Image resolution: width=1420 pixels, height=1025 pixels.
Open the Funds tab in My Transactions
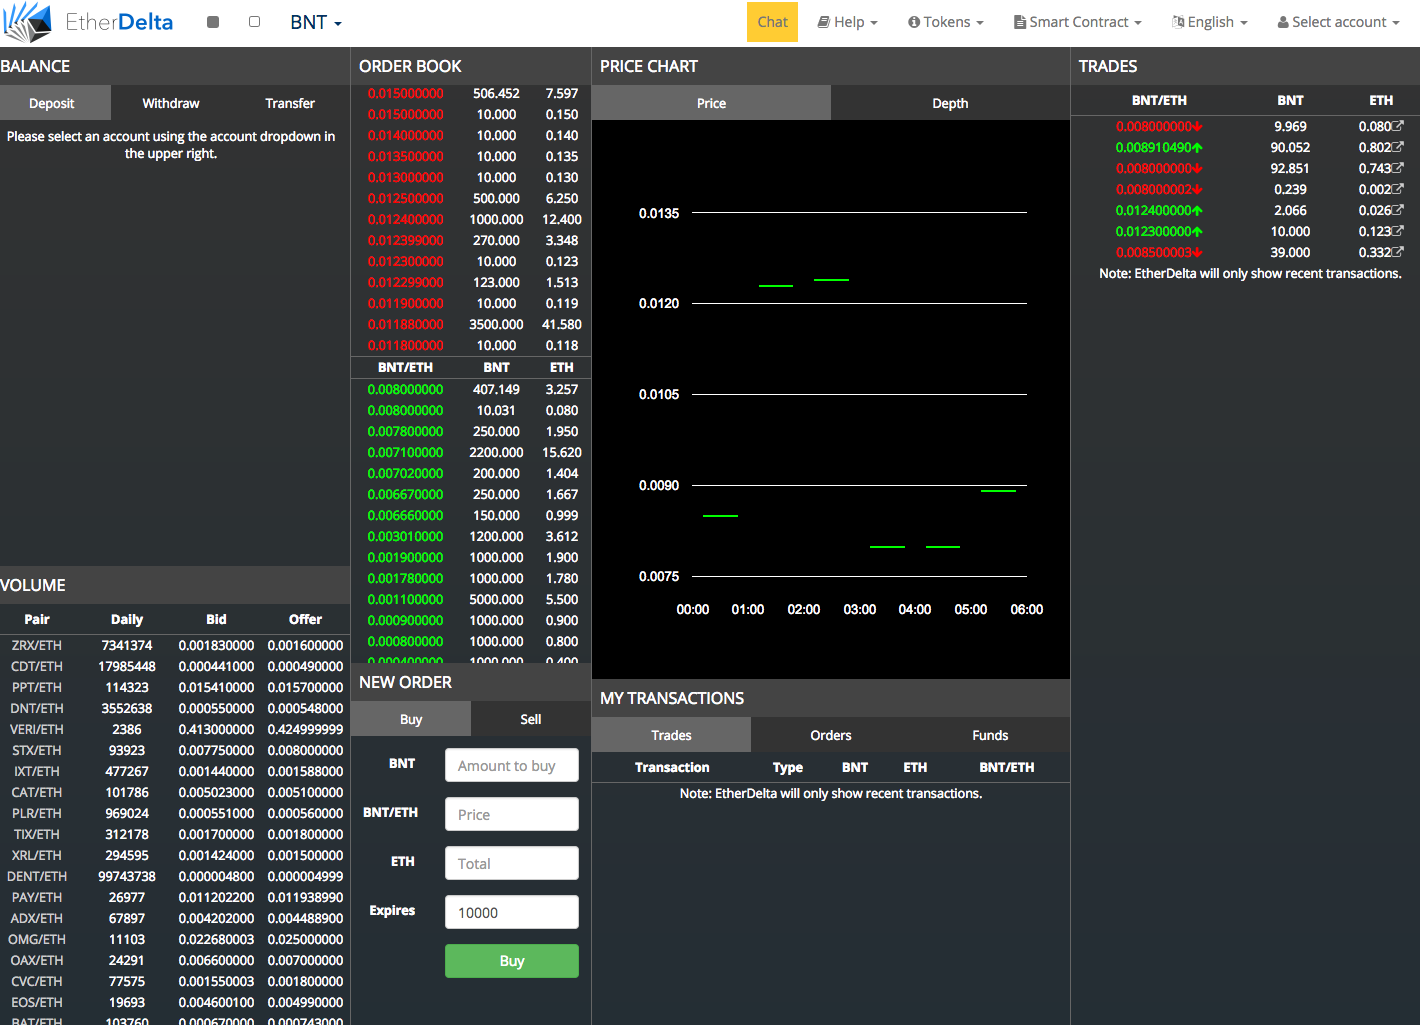click(x=990, y=735)
